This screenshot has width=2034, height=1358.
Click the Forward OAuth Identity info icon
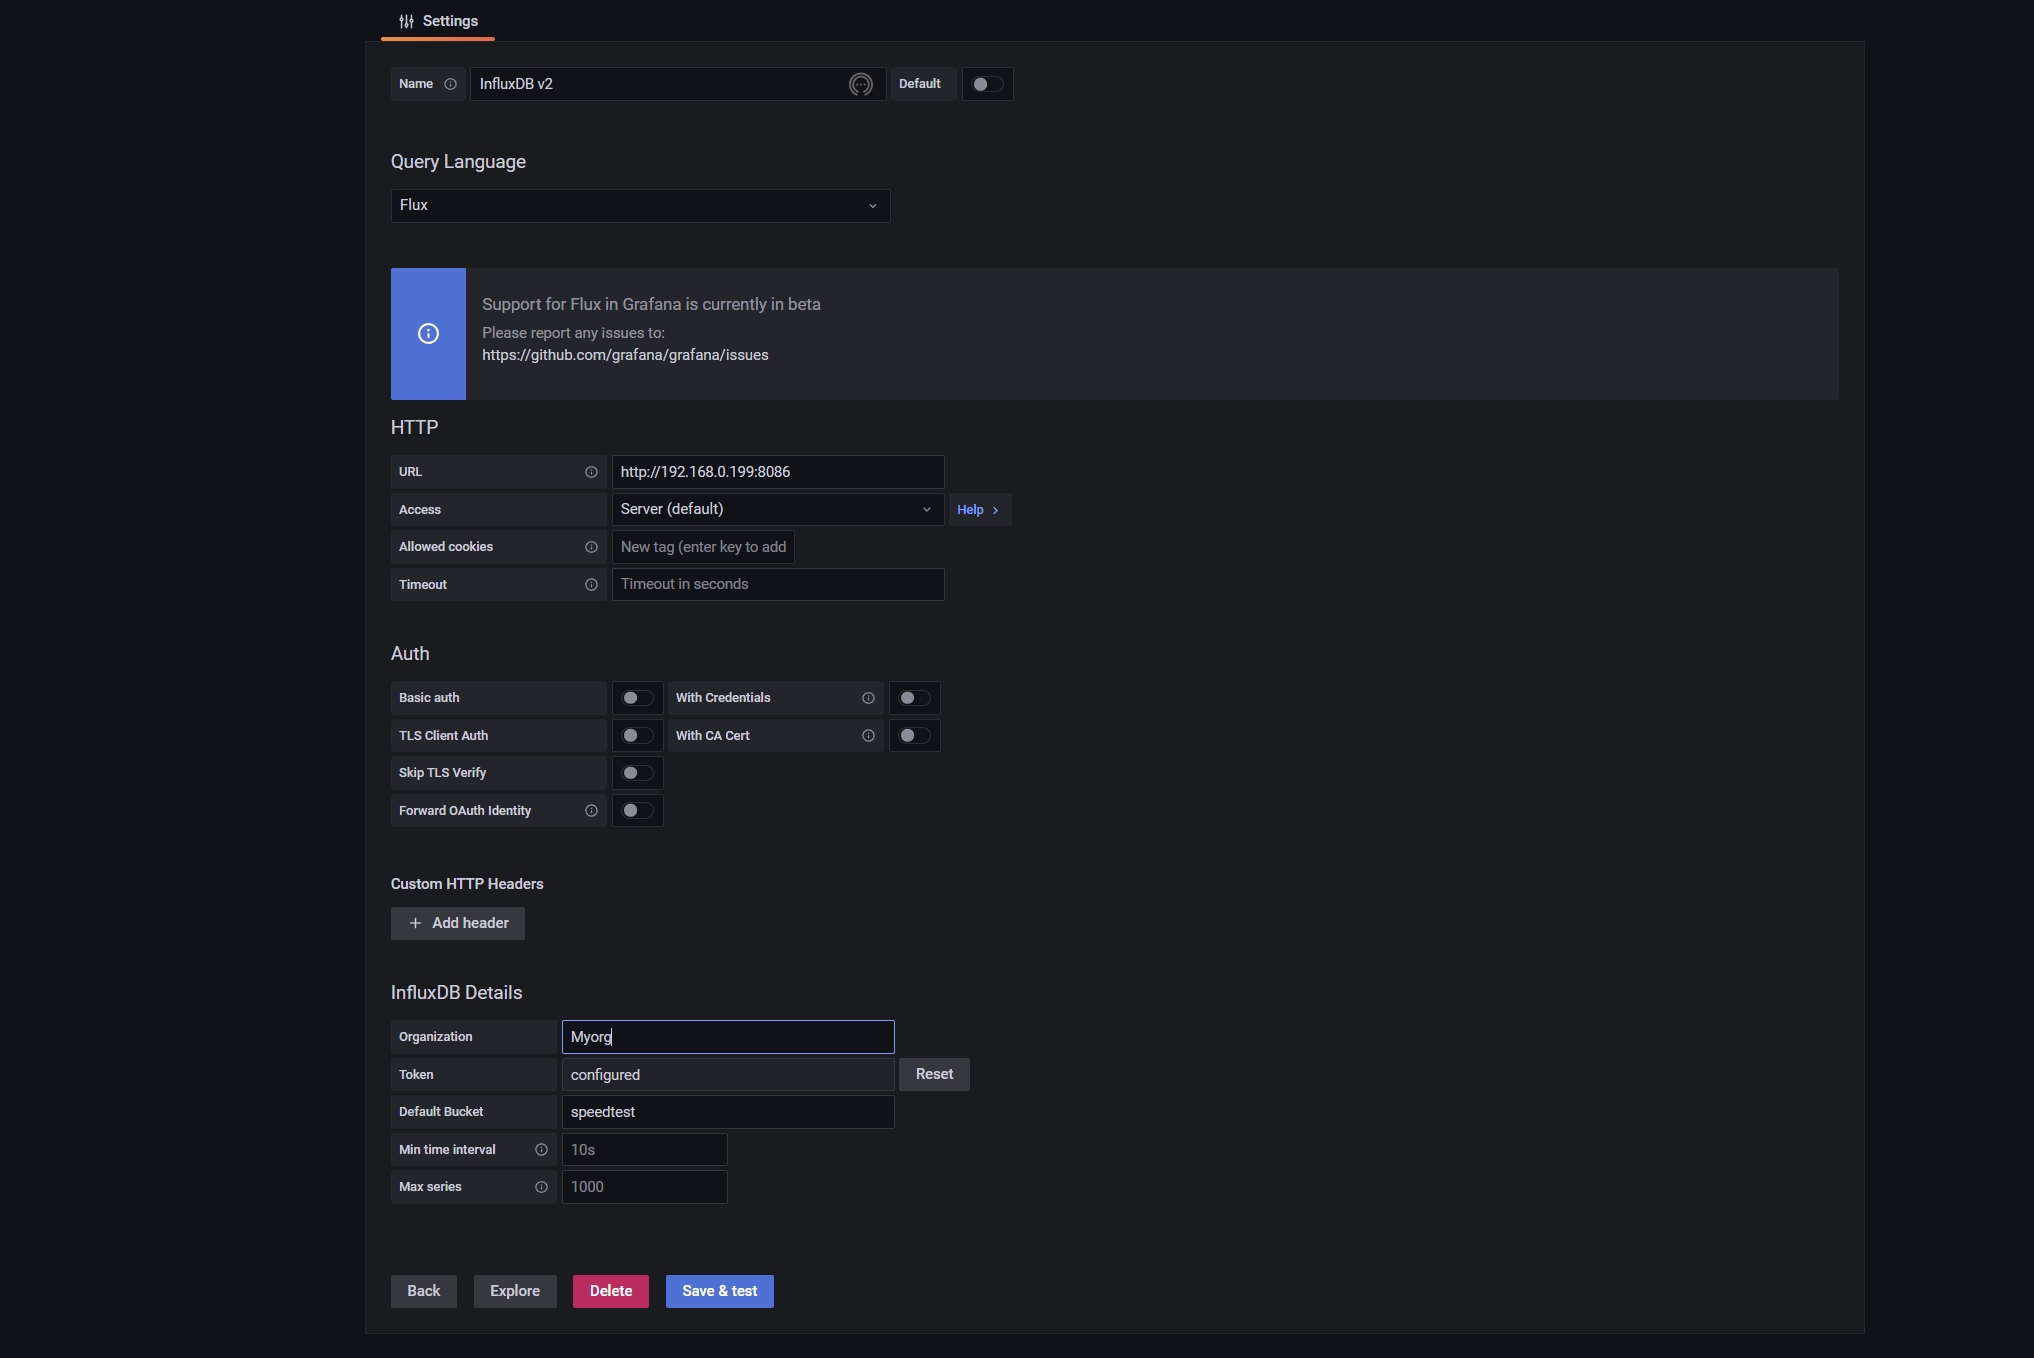(591, 811)
